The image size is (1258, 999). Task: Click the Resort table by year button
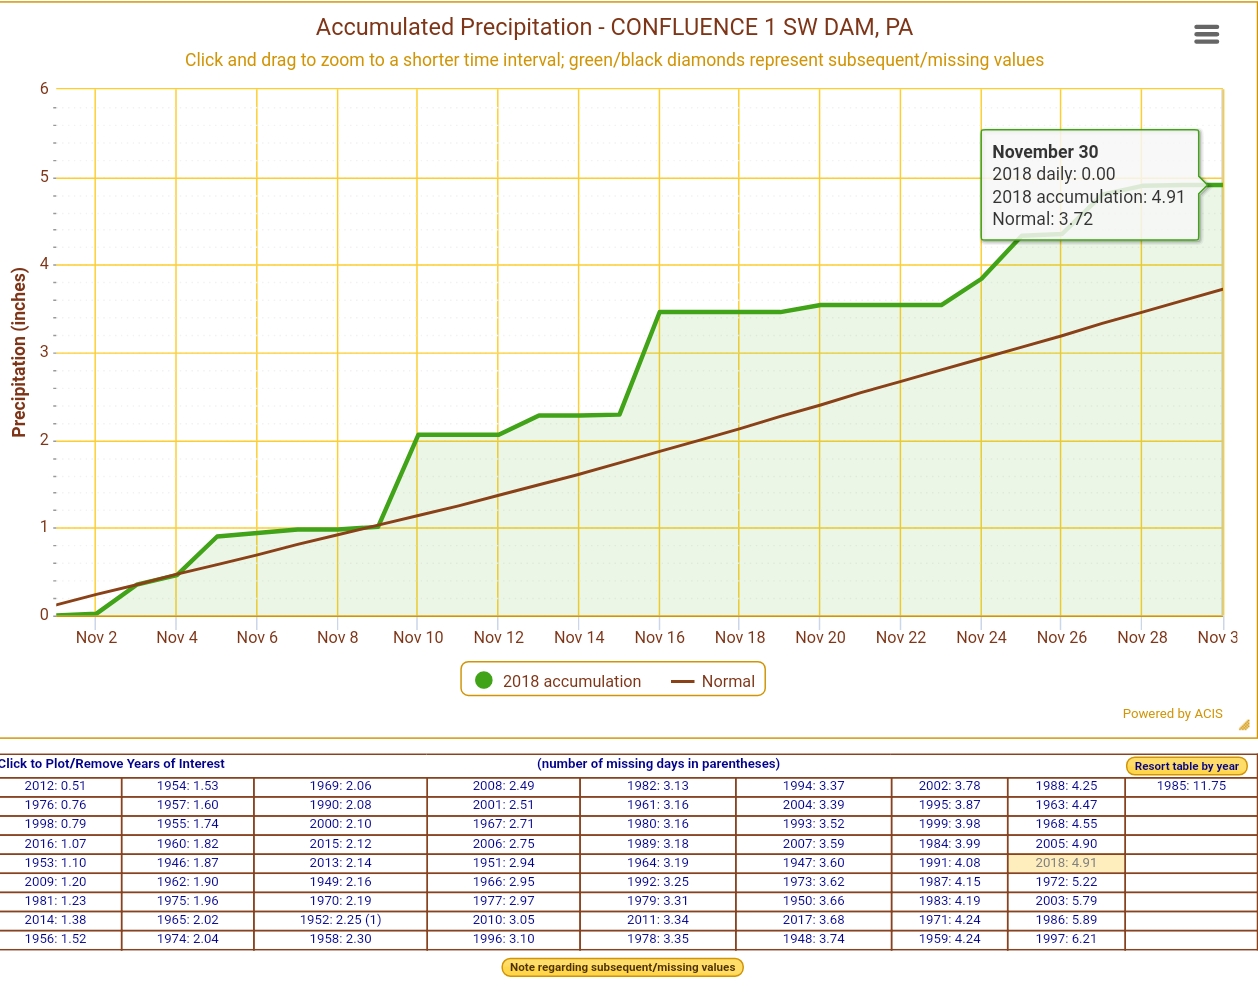coord(1186,766)
